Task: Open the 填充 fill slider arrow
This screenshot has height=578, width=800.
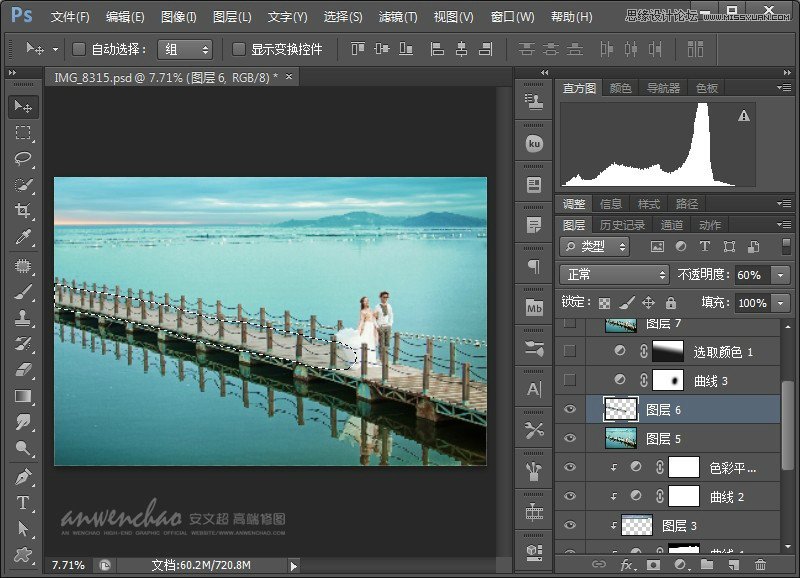Action: pos(781,303)
